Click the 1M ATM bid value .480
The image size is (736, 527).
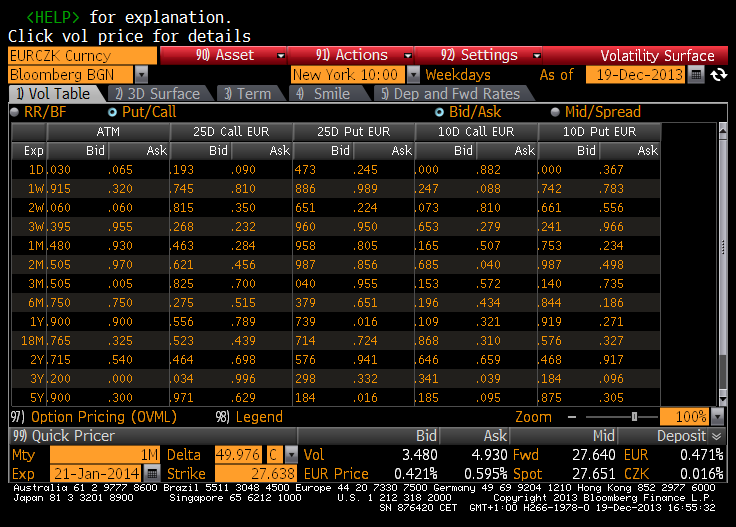click(x=60, y=246)
